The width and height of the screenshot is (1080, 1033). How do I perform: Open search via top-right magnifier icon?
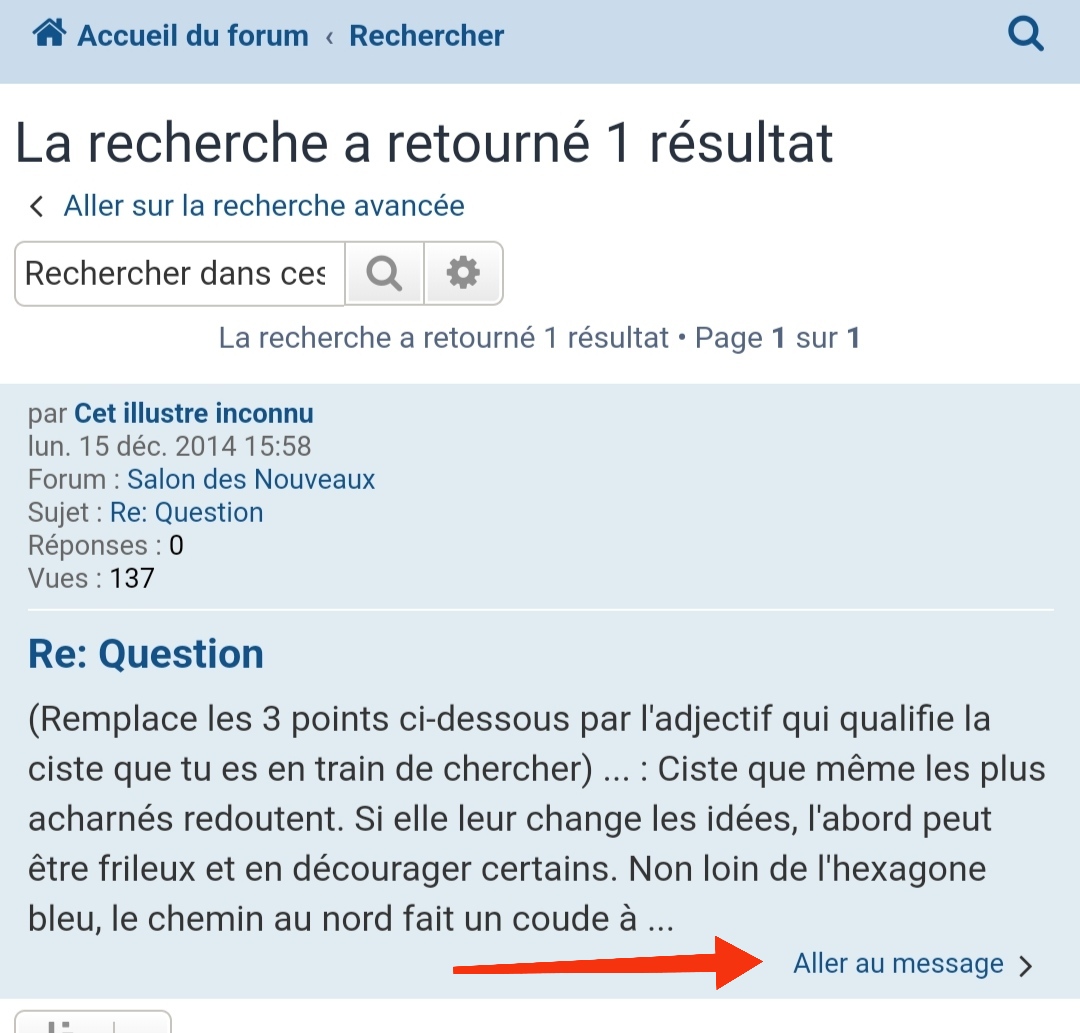coord(1025,36)
